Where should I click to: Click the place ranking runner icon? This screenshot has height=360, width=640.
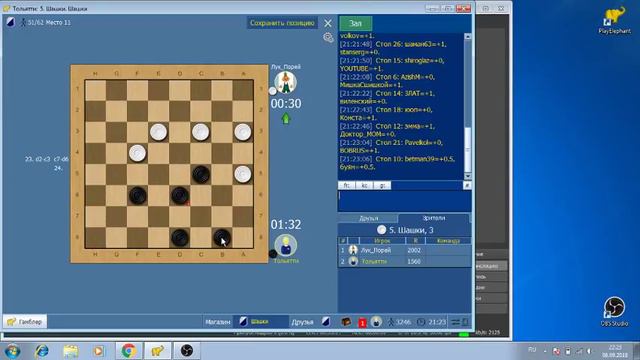(x=23, y=22)
